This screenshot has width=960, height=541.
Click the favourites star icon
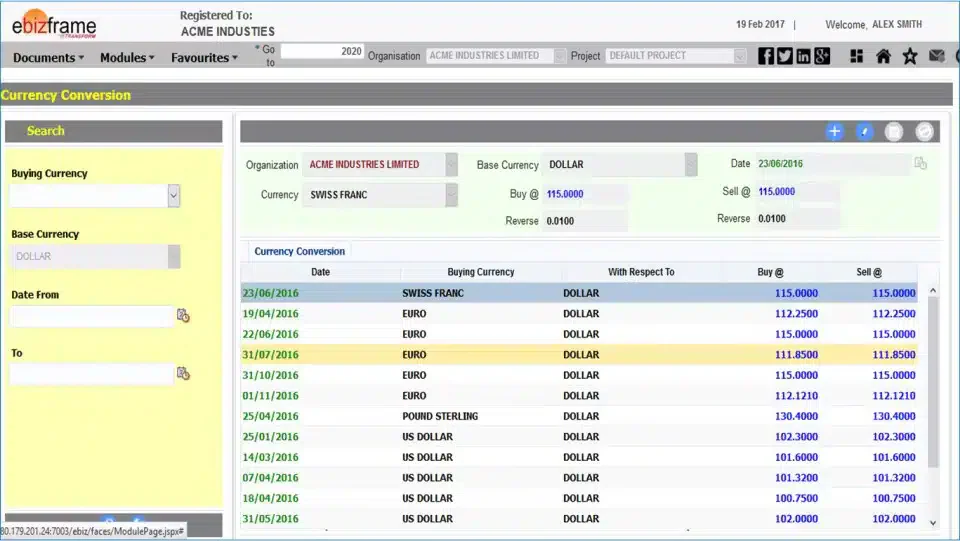[x=910, y=56]
